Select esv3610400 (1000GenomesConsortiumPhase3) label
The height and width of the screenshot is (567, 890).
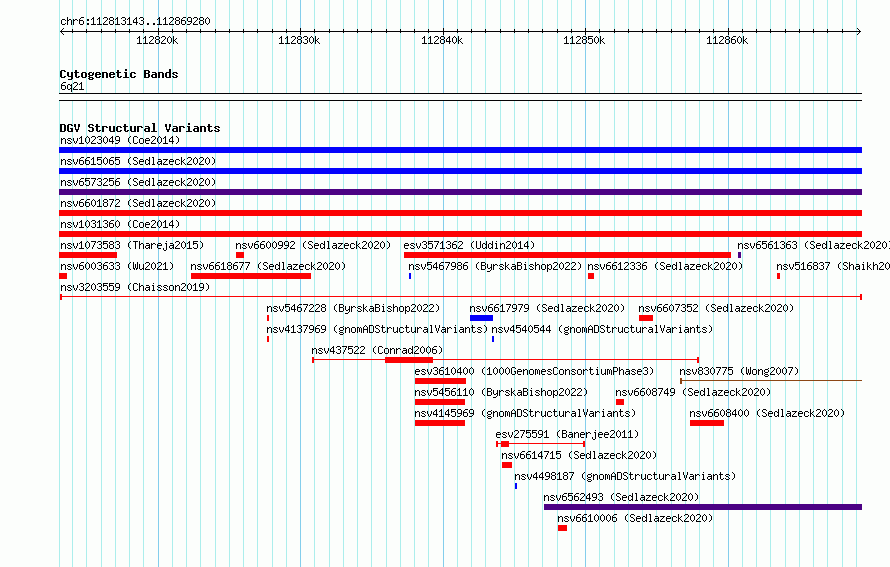point(534,371)
